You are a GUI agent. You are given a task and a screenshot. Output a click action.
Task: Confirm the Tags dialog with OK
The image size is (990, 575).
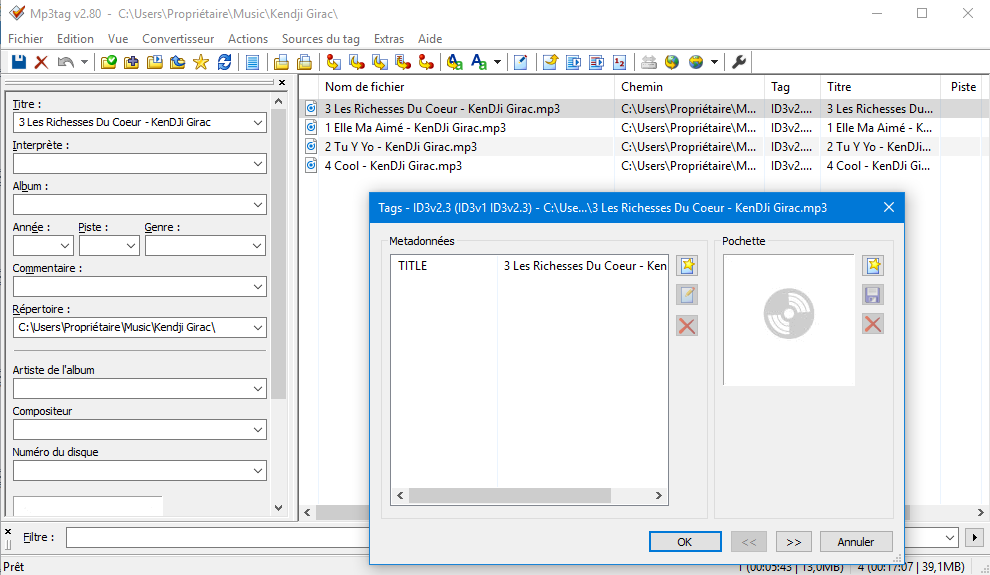click(x=685, y=542)
